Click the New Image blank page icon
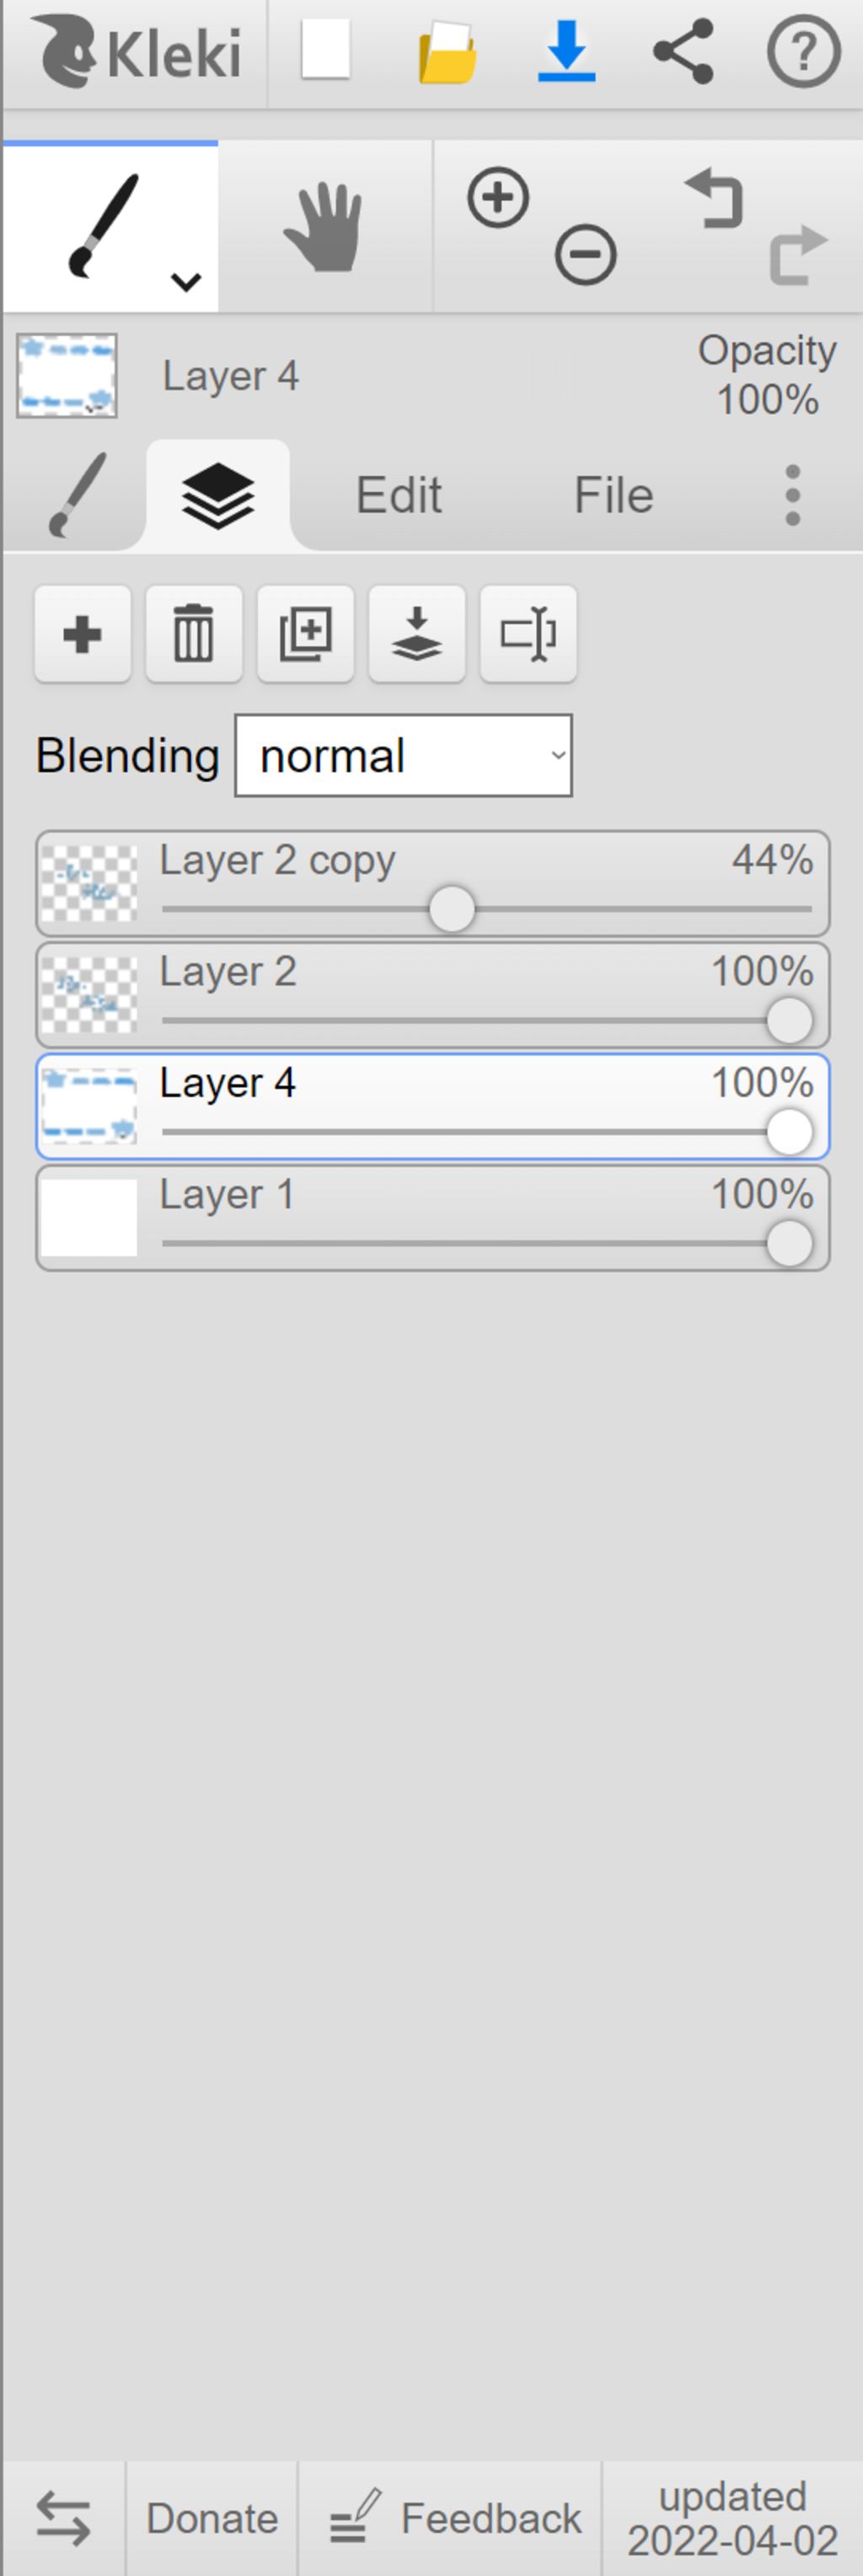863x2576 pixels. (x=326, y=50)
